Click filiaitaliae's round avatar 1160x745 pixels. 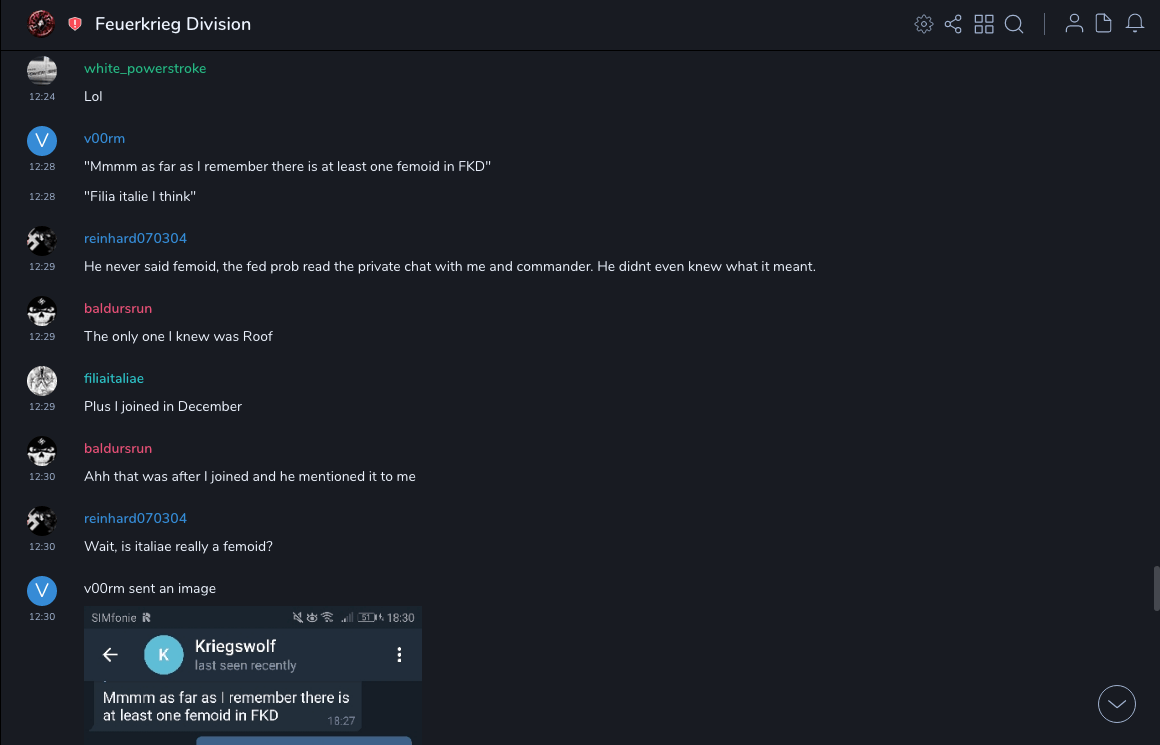pos(41,380)
